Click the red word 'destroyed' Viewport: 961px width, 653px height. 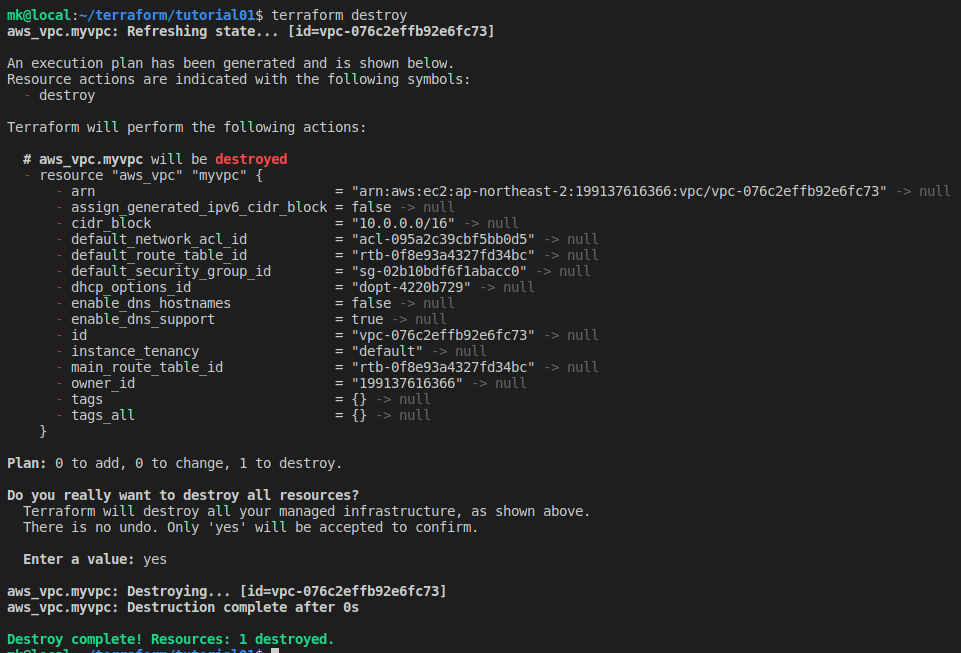[251, 159]
